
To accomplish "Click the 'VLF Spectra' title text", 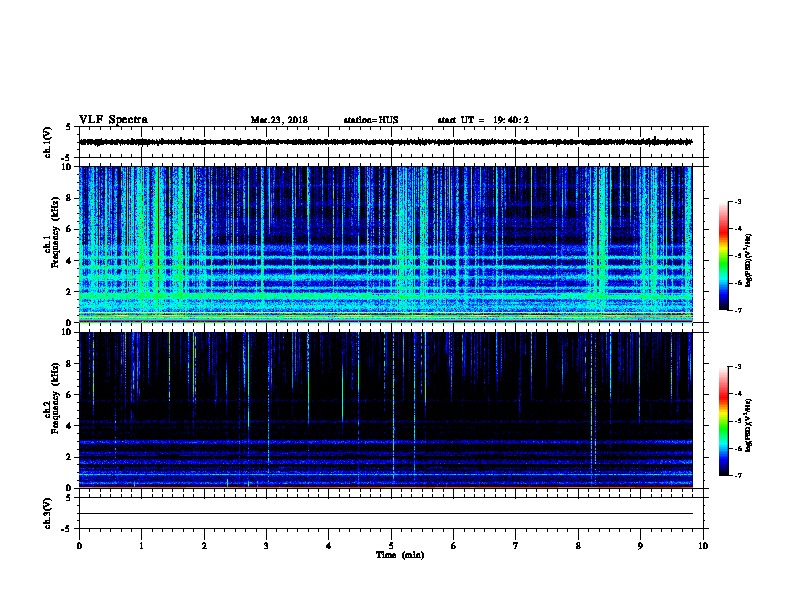I will [113, 120].
